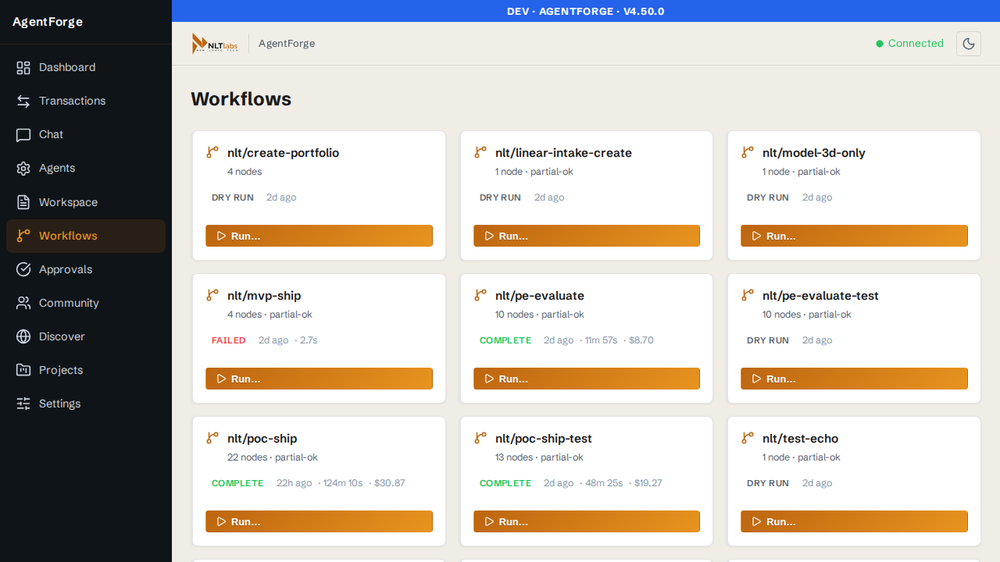Click branch icon beside nlt/linear-intake-create
The image size is (1000, 562).
[480, 152]
